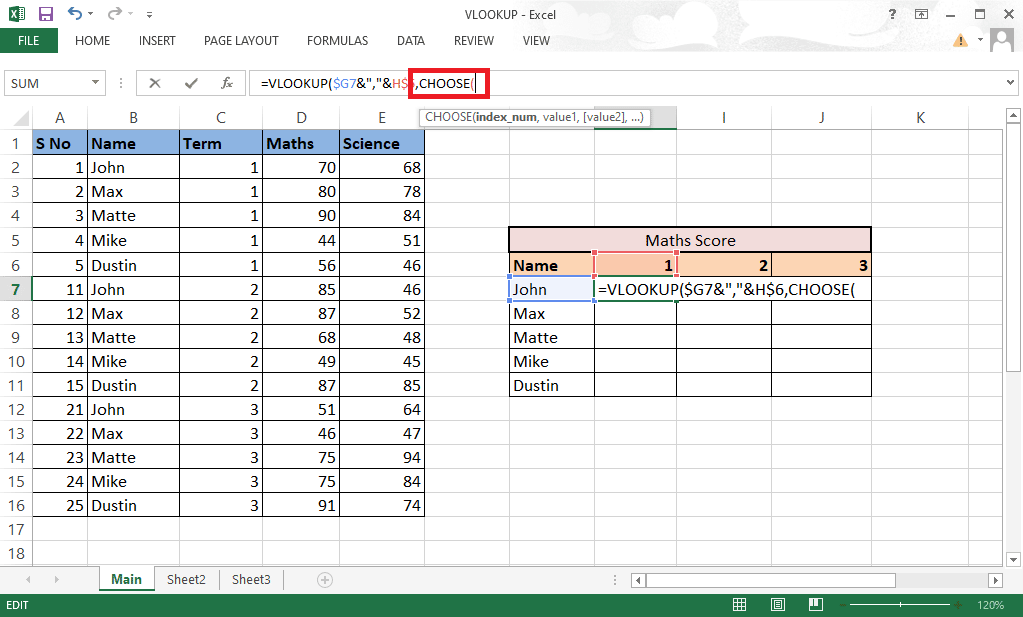
Task: Open Excel Help with the question mark icon
Action: (891, 14)
